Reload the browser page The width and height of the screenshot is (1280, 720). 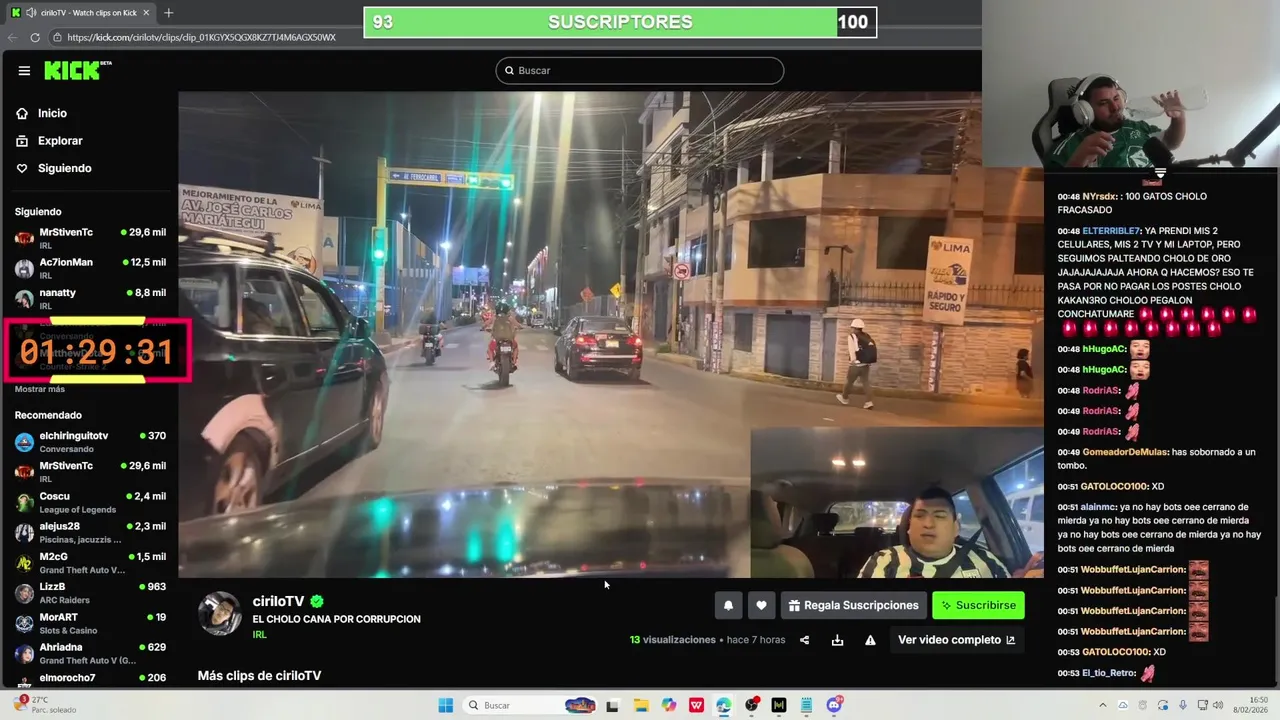[35, 37]
